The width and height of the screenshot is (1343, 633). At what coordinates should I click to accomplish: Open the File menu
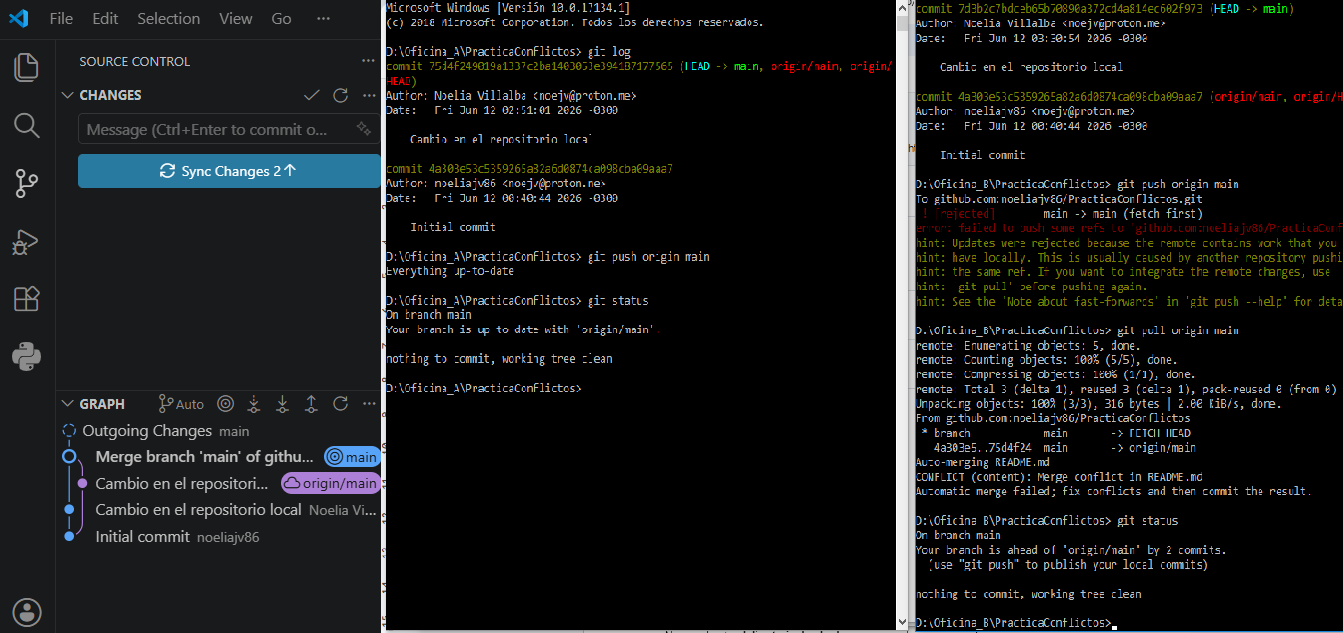coord(61,18)
